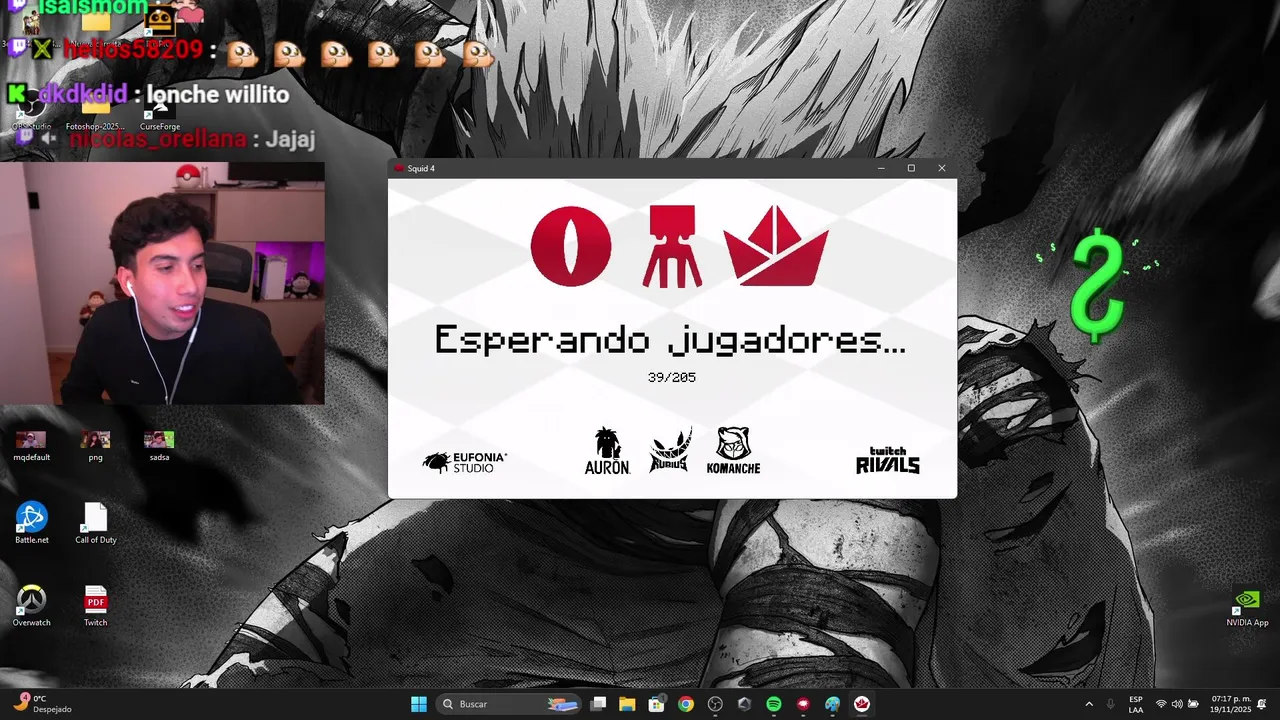1280x720 pixels.
Task: Select the Battle.net desktop shortcut
Action: point(31,523)
